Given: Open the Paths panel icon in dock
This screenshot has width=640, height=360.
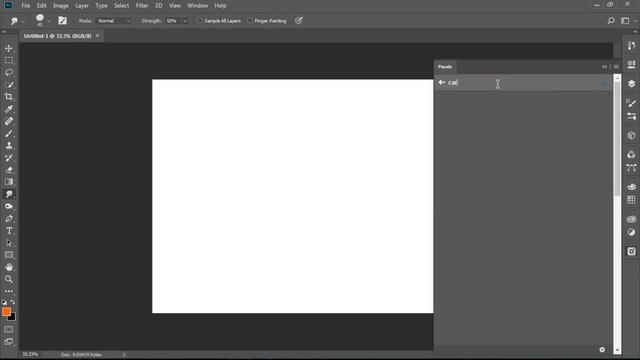Looking at the screenshot, I should tap(631, 168).
